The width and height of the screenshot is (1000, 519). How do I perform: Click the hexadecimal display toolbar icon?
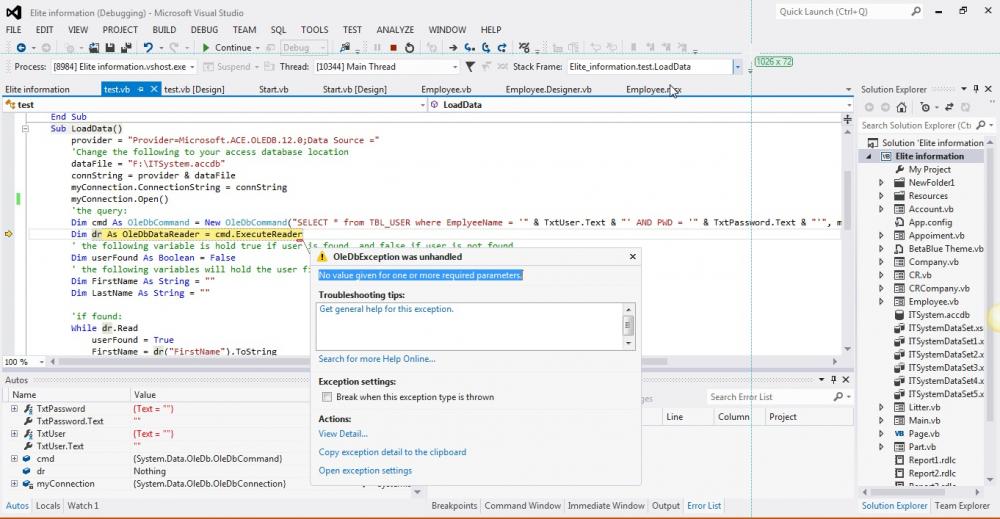click(x=524, y=48)
